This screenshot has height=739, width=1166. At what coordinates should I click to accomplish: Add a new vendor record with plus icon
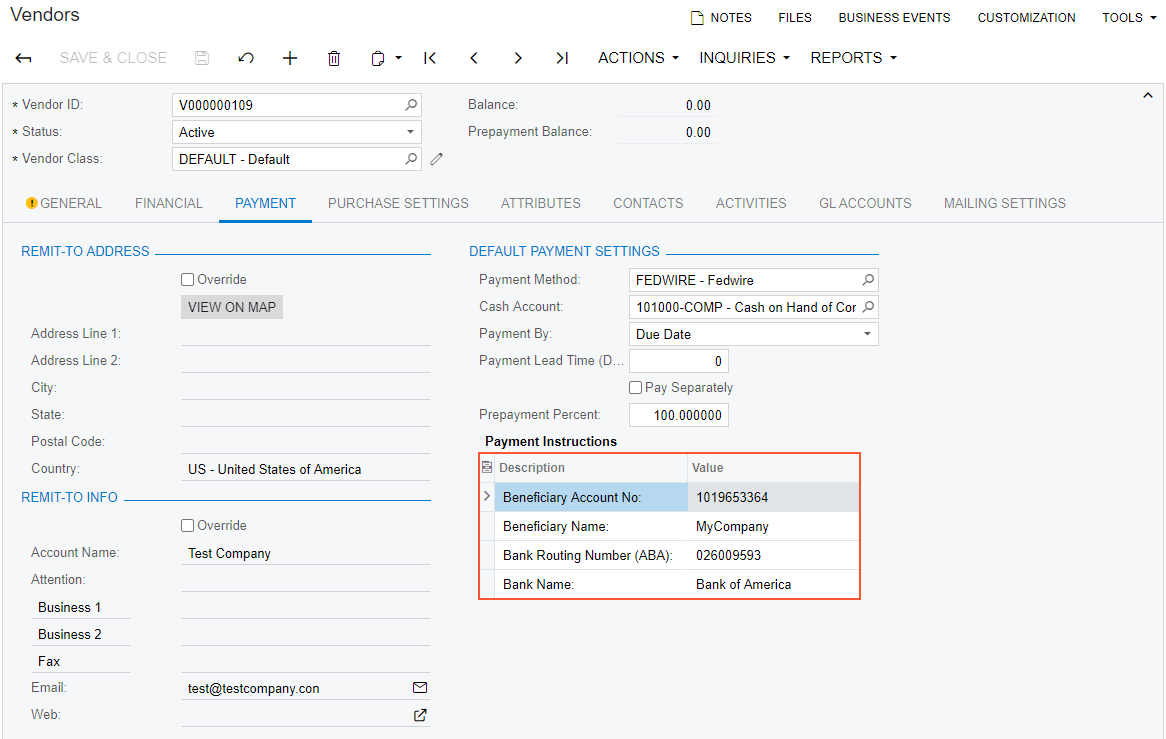290,58
